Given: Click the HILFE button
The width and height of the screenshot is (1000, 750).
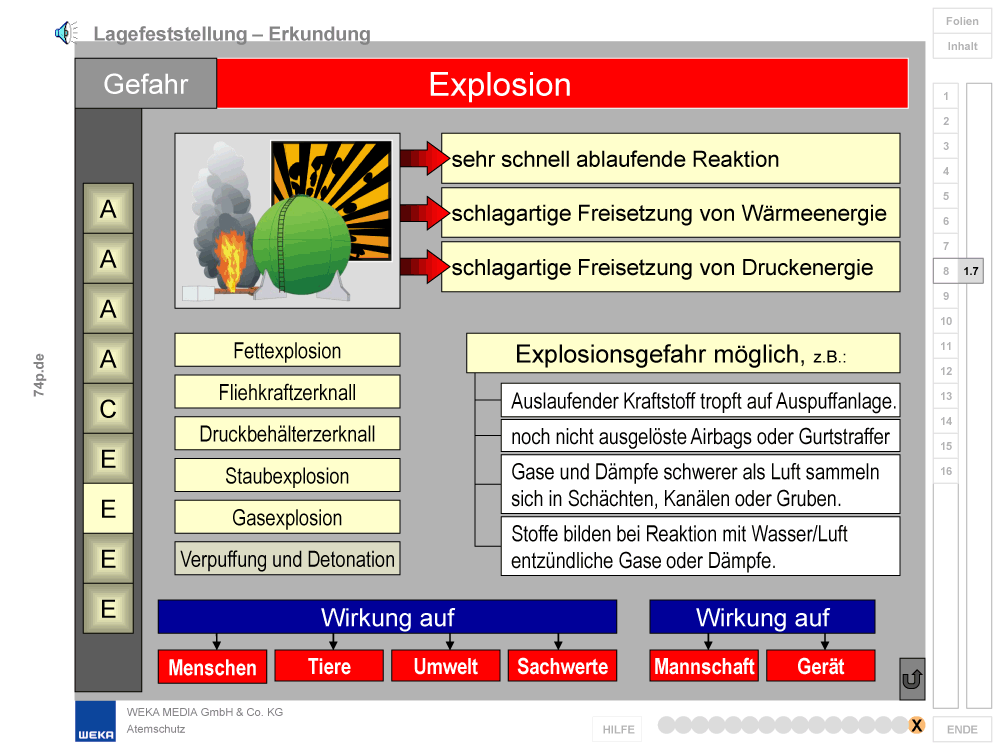Looking at the screenshot, I should (618, 729).
